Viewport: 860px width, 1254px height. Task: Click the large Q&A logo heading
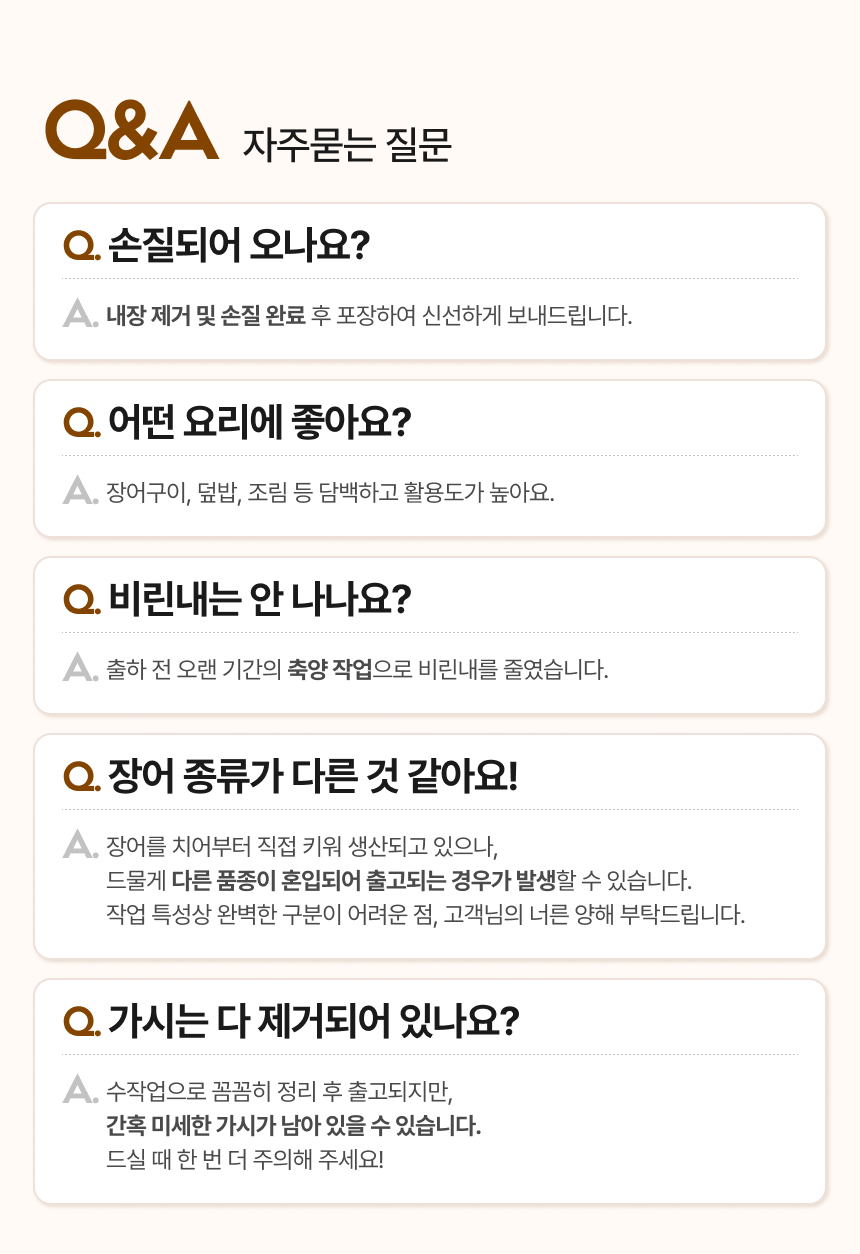coord(131,132)
